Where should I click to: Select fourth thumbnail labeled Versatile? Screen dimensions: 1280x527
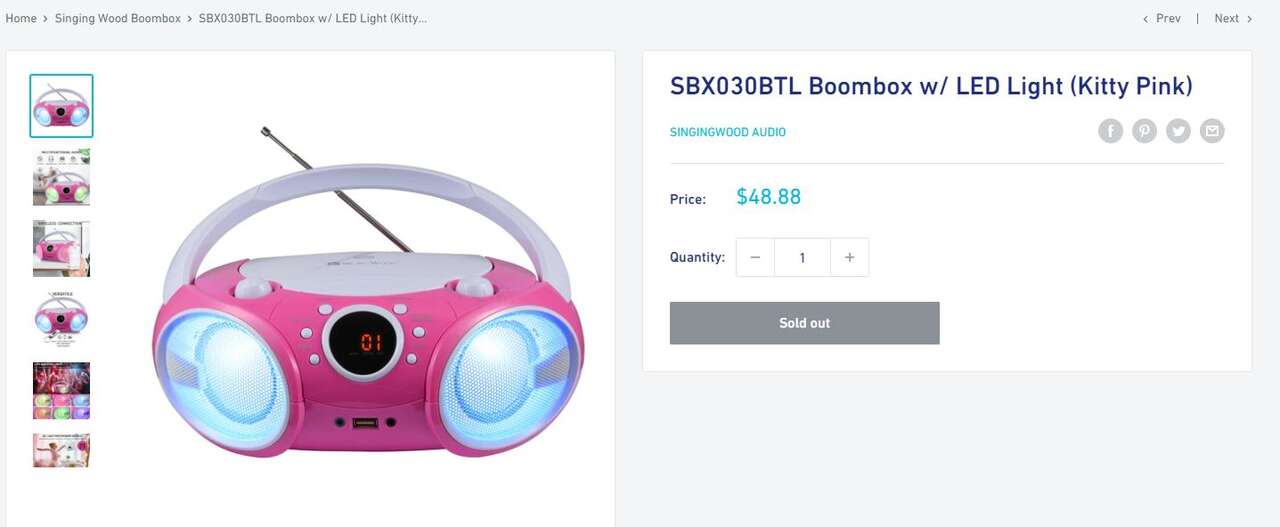point(61,319)
